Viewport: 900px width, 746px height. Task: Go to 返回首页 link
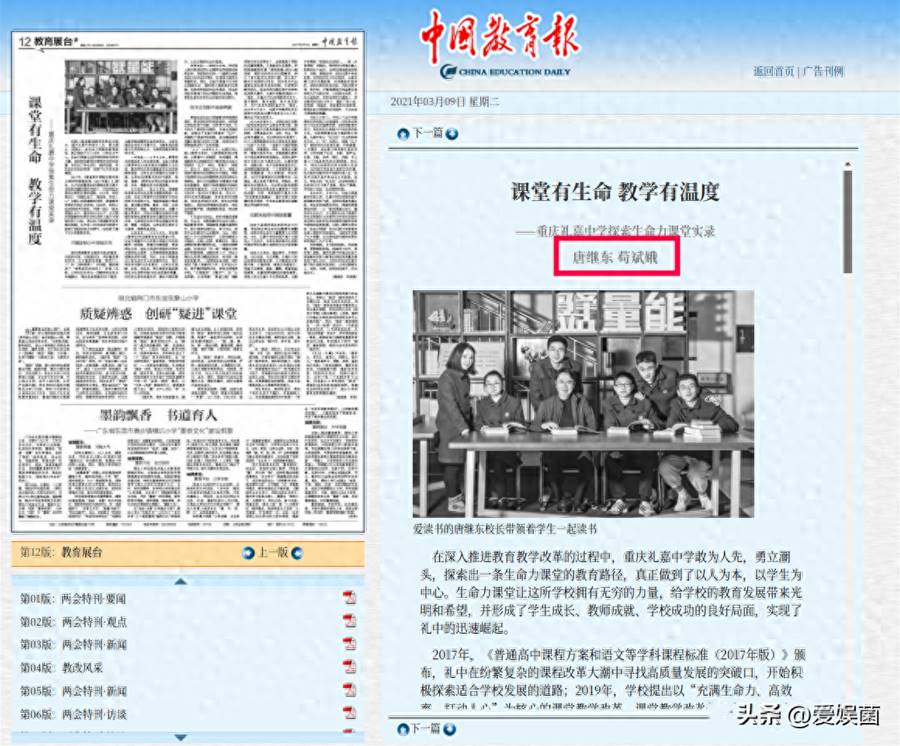click(x=773, y=71)
